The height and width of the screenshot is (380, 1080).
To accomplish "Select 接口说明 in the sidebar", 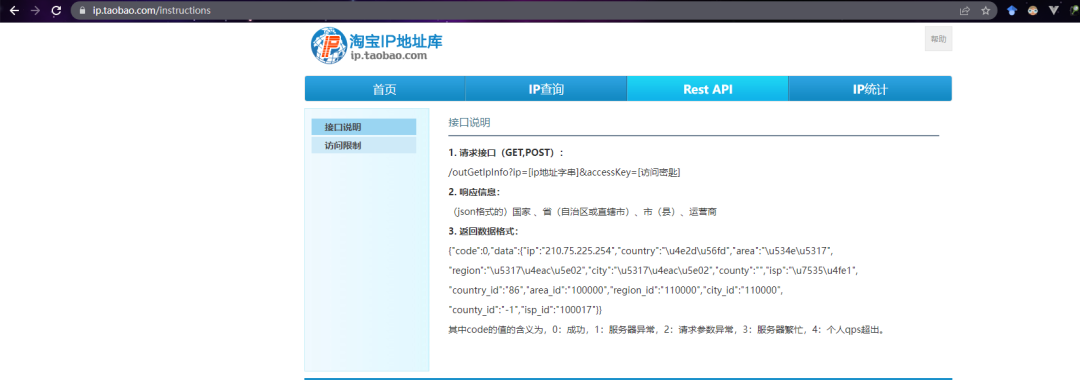I will coord(364,127).
